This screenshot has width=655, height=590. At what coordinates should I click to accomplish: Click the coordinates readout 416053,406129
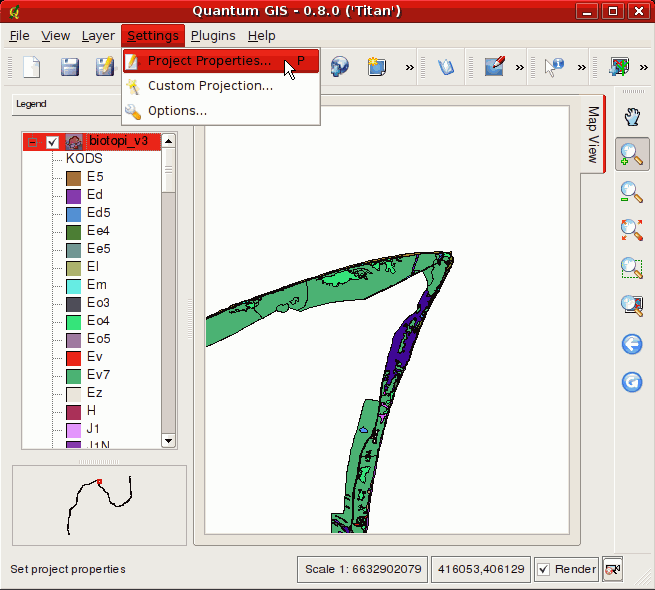click(481, 569)
